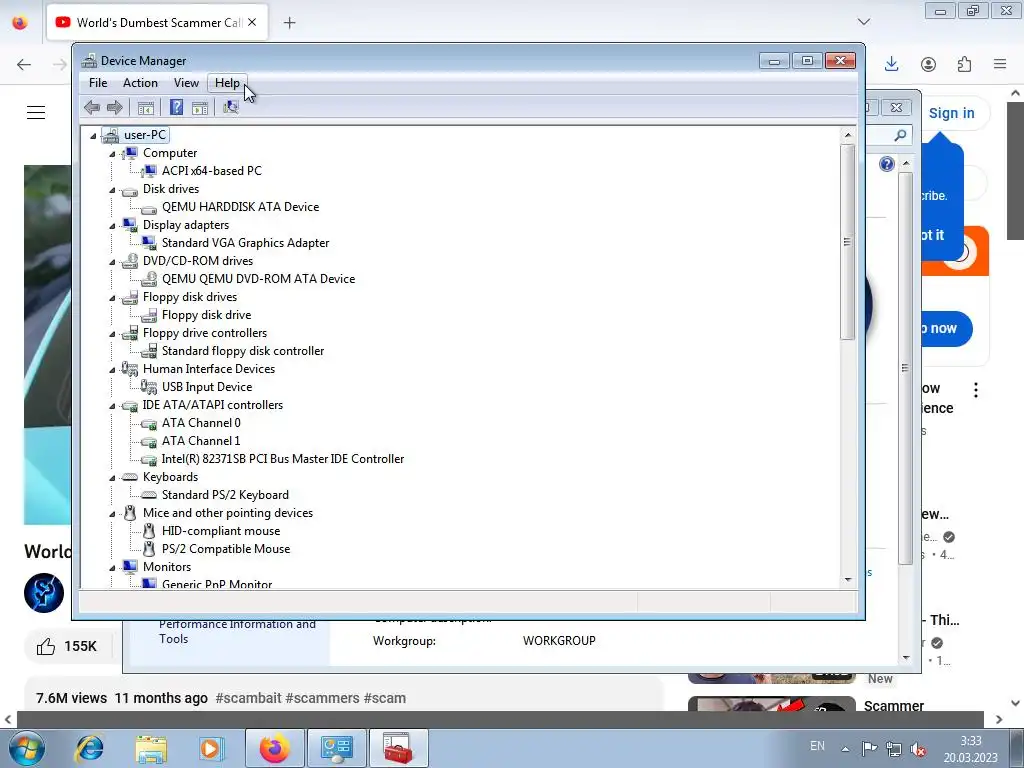Image resolution: width=1024 pixels, height=768 pixels.
Task: Toggle Show/Hide Action Pane toolbar icon
Action: click(200, 108)
